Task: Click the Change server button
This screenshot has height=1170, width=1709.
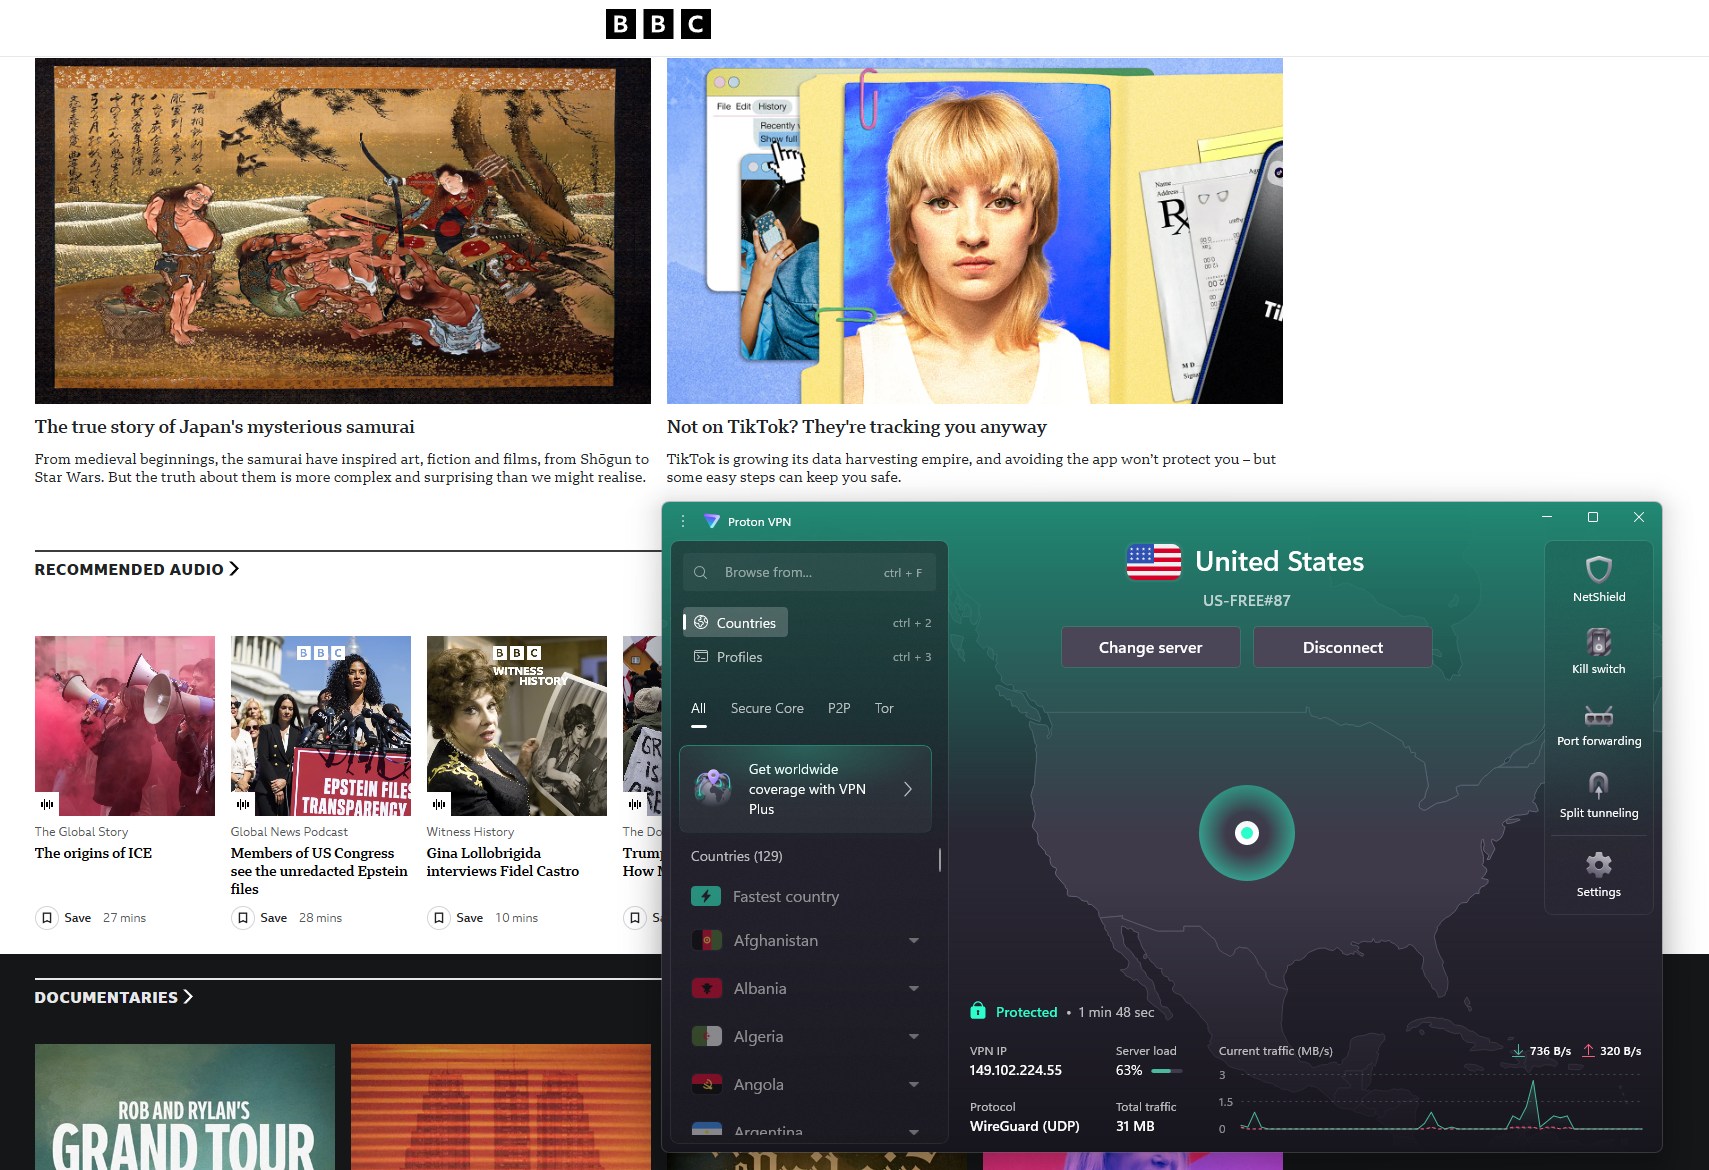Action: pos(1150,647)
